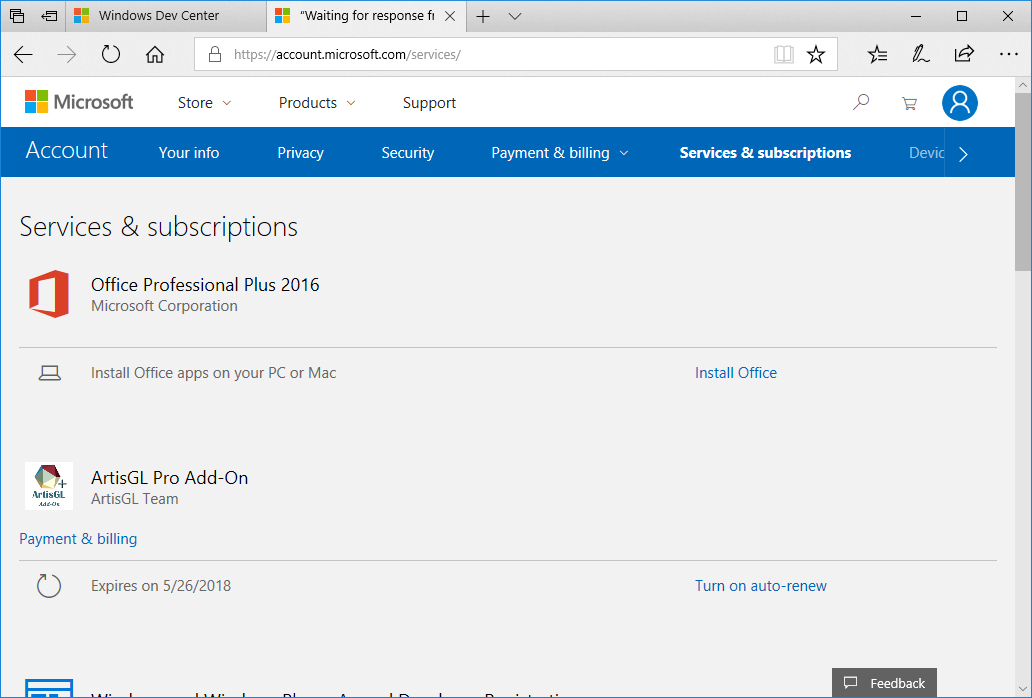
Task: Click the page vertical scrollbar thumb
Action: (x=1023, y=182)
